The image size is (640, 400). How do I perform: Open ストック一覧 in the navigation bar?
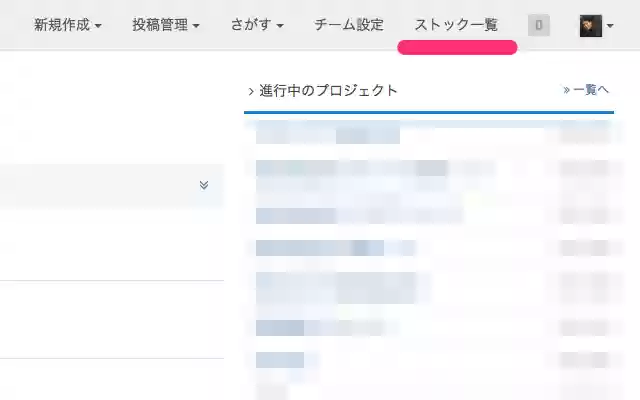click(456, 25)
